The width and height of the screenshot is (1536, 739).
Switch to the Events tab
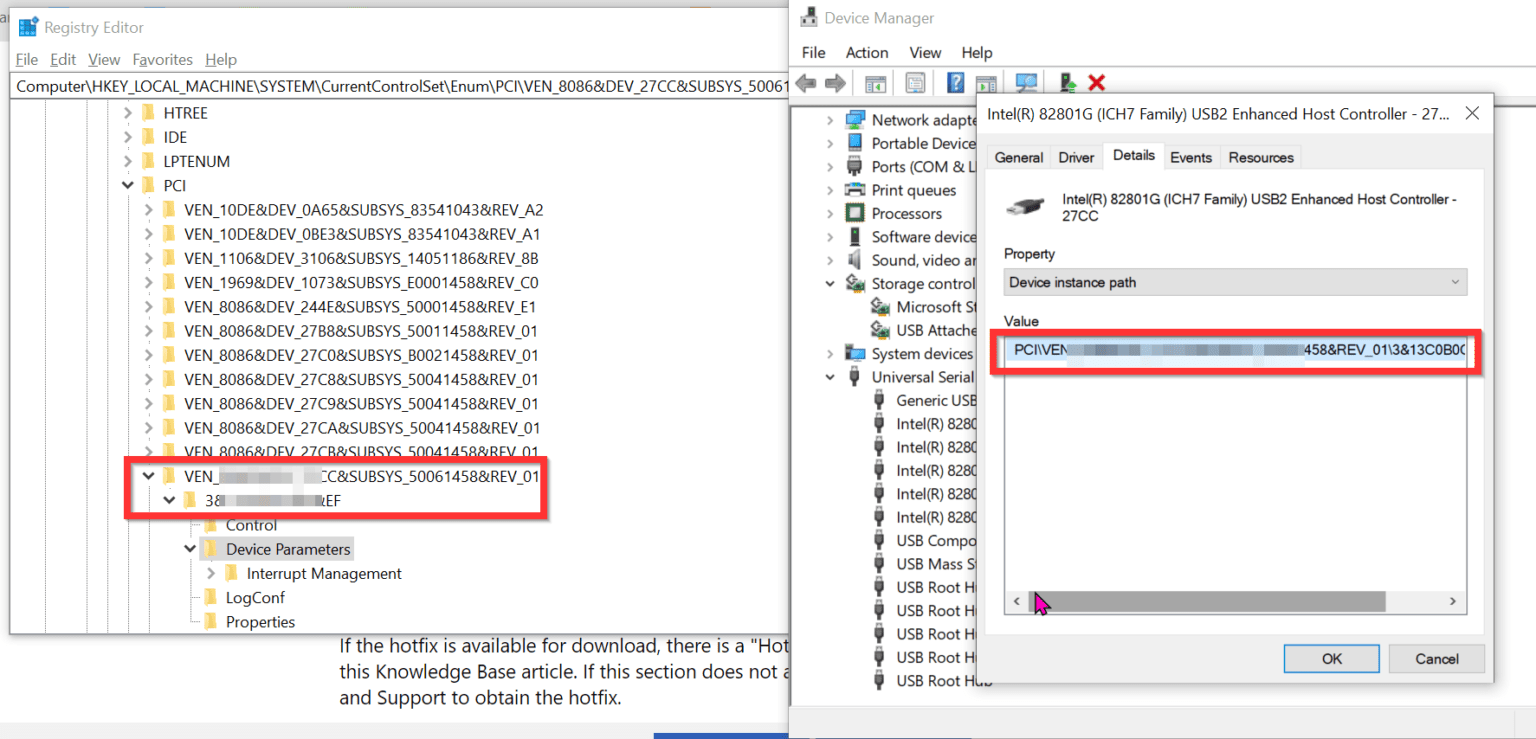1191,157
